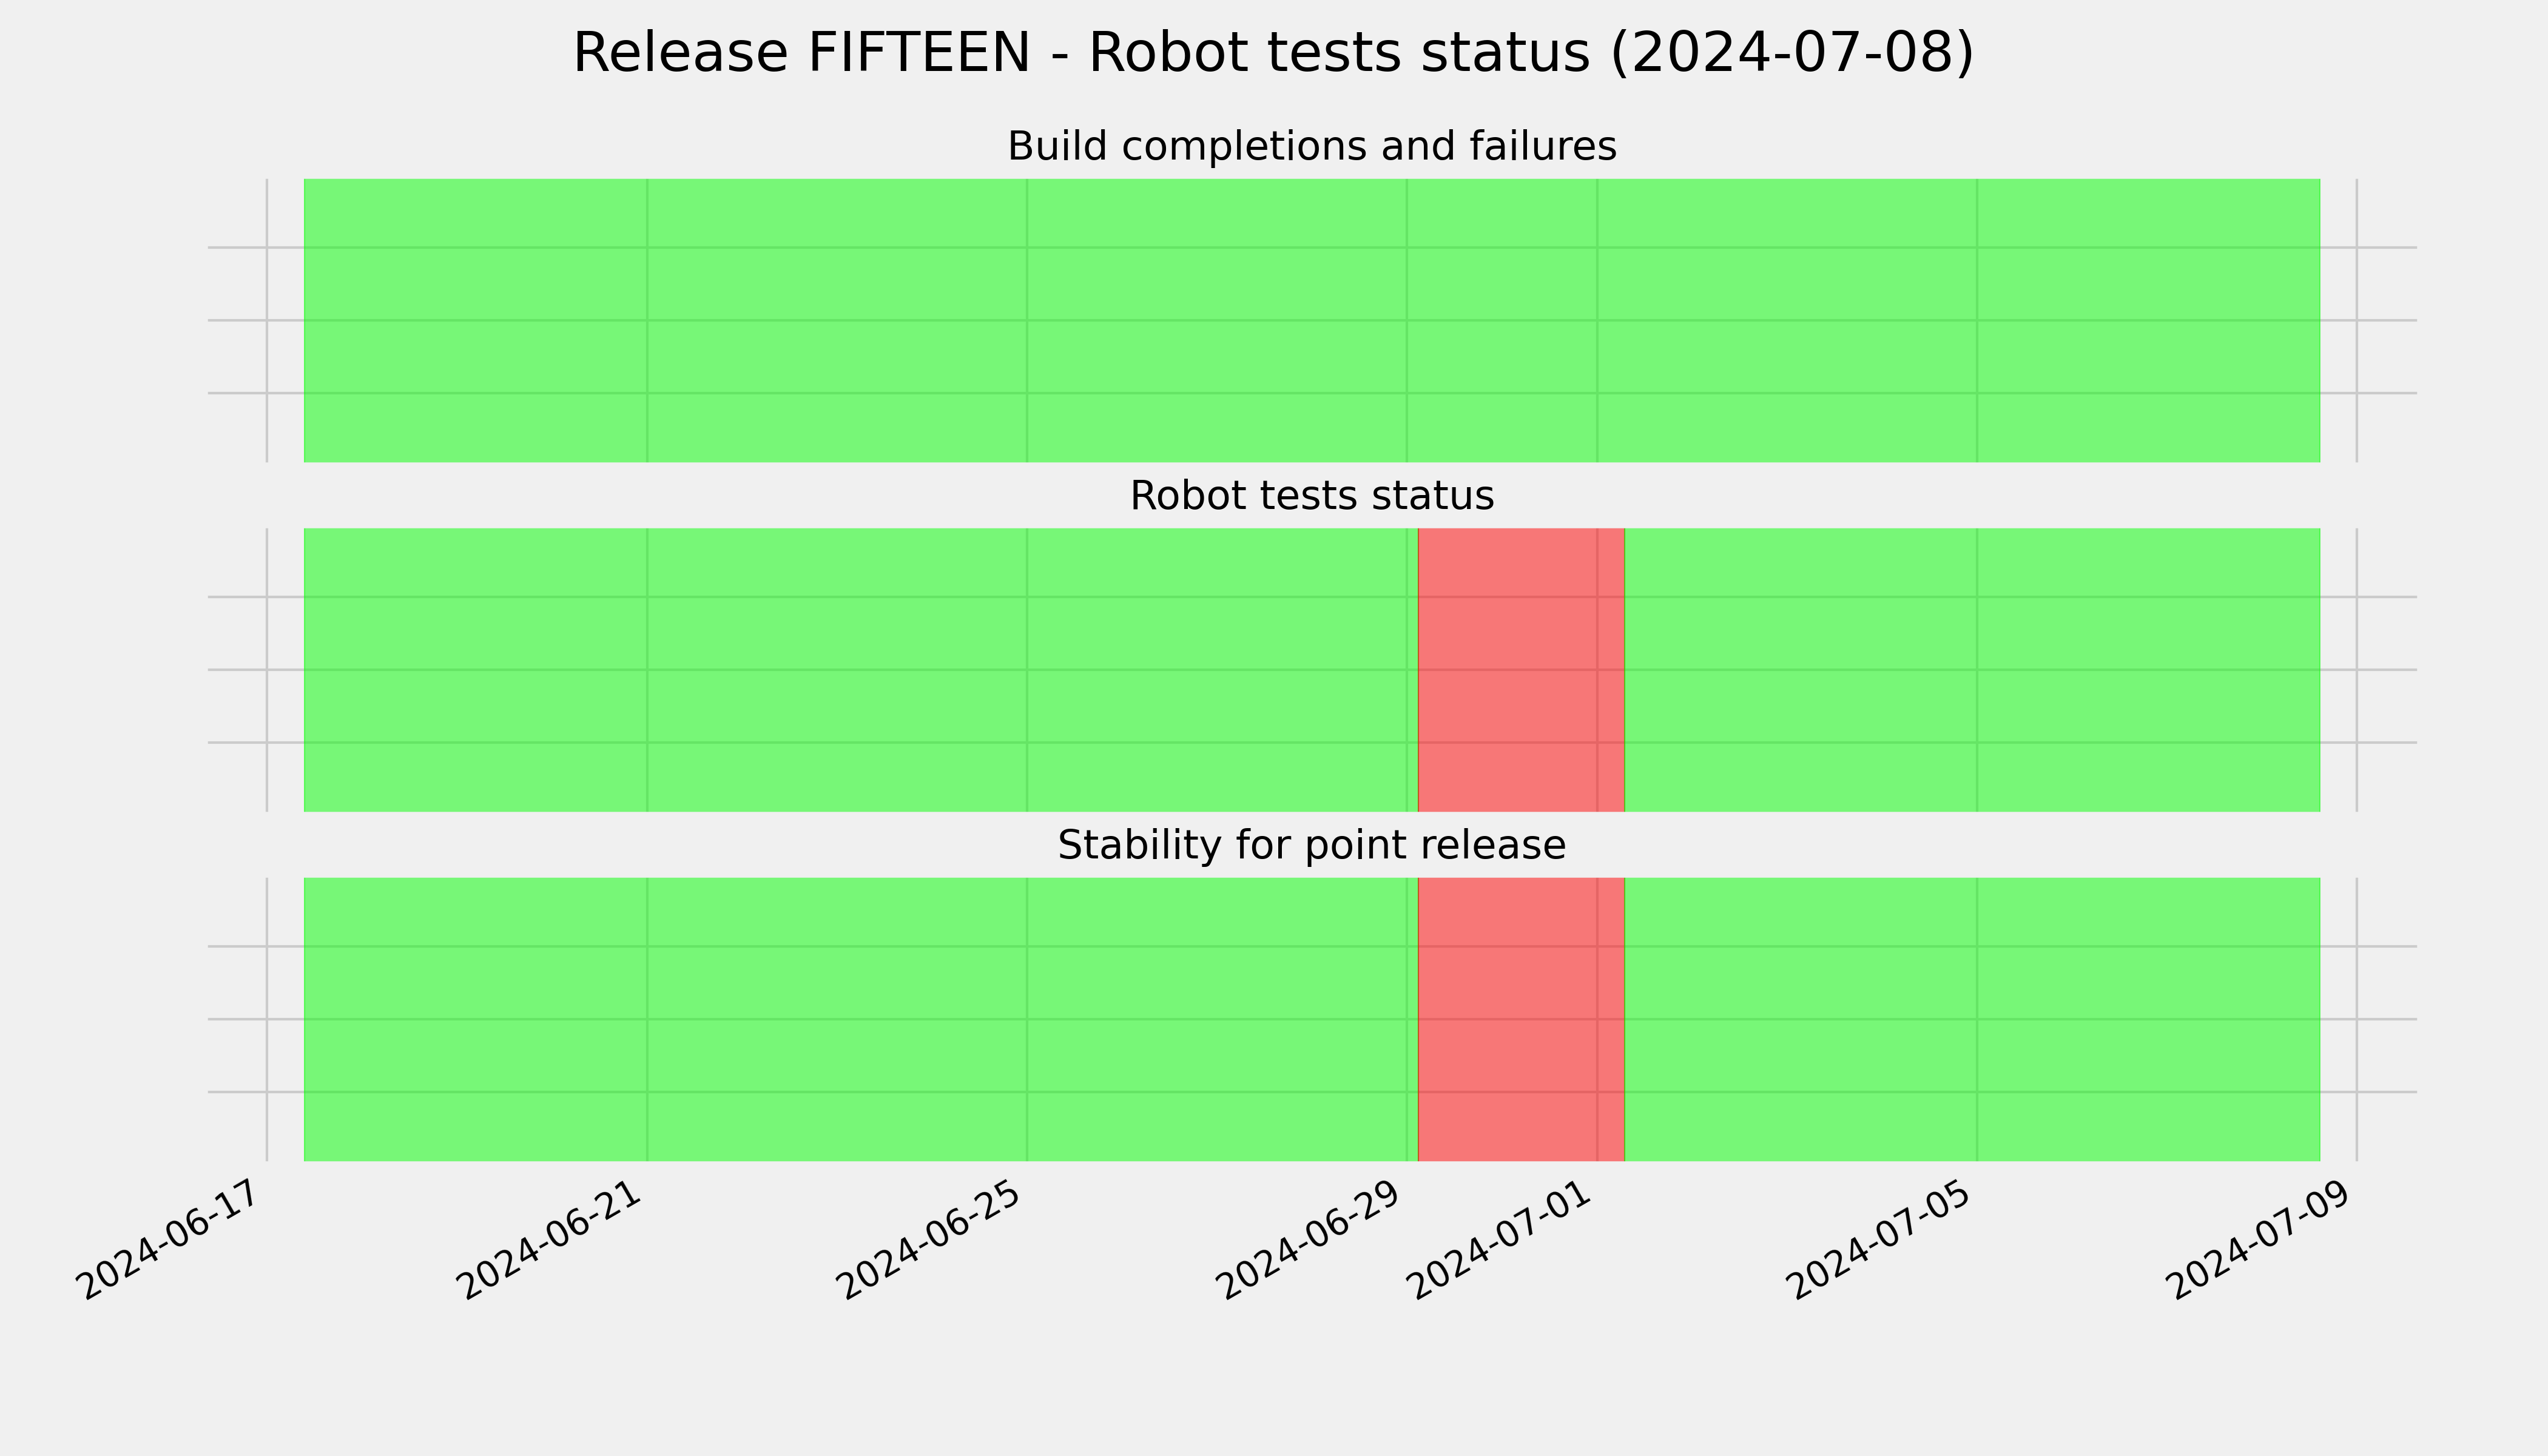
Task: Click green region right of red in Stability chart
Action: tap(1972, 1019)
